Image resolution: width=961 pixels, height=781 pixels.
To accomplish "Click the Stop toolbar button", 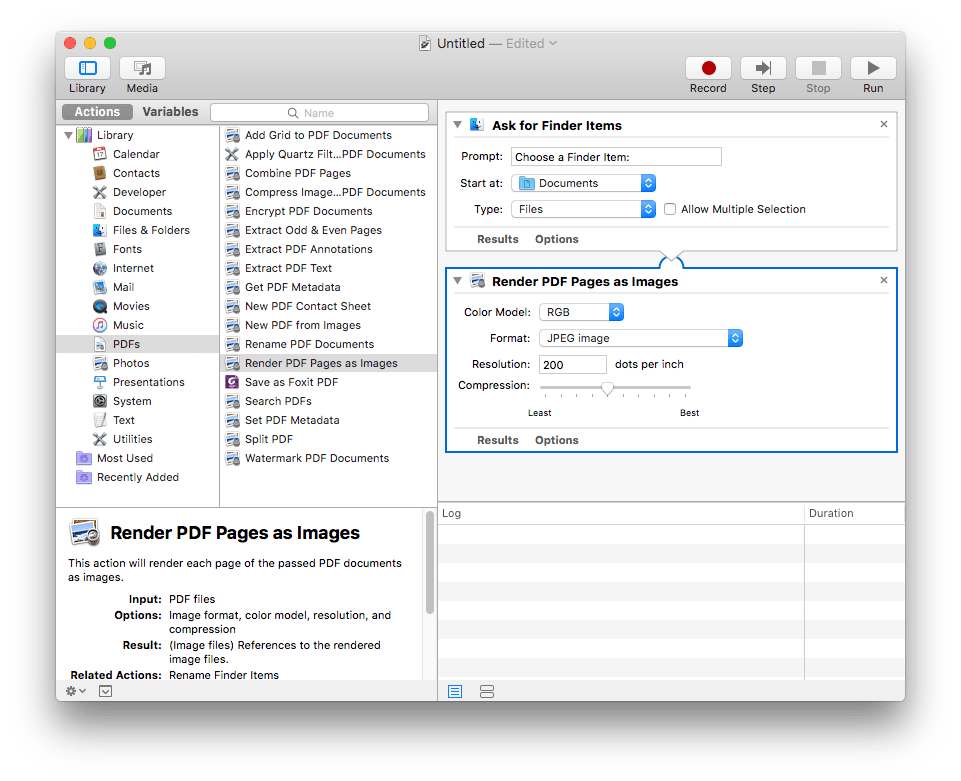I will click(x=818, y=68).
